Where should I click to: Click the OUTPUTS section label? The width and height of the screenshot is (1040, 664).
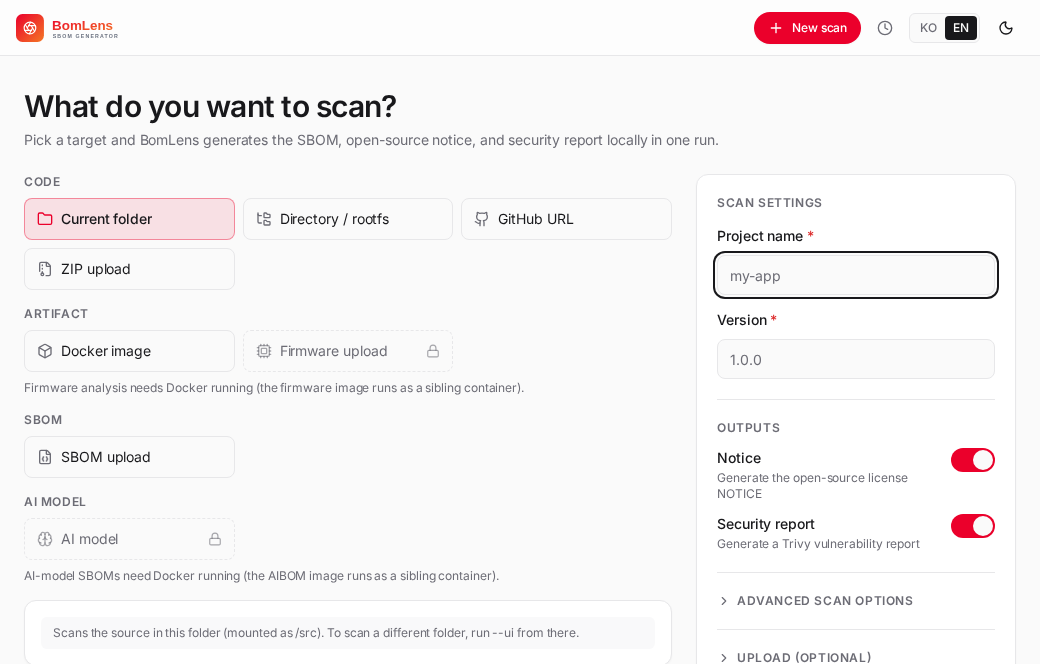click(x=748, y=428)
